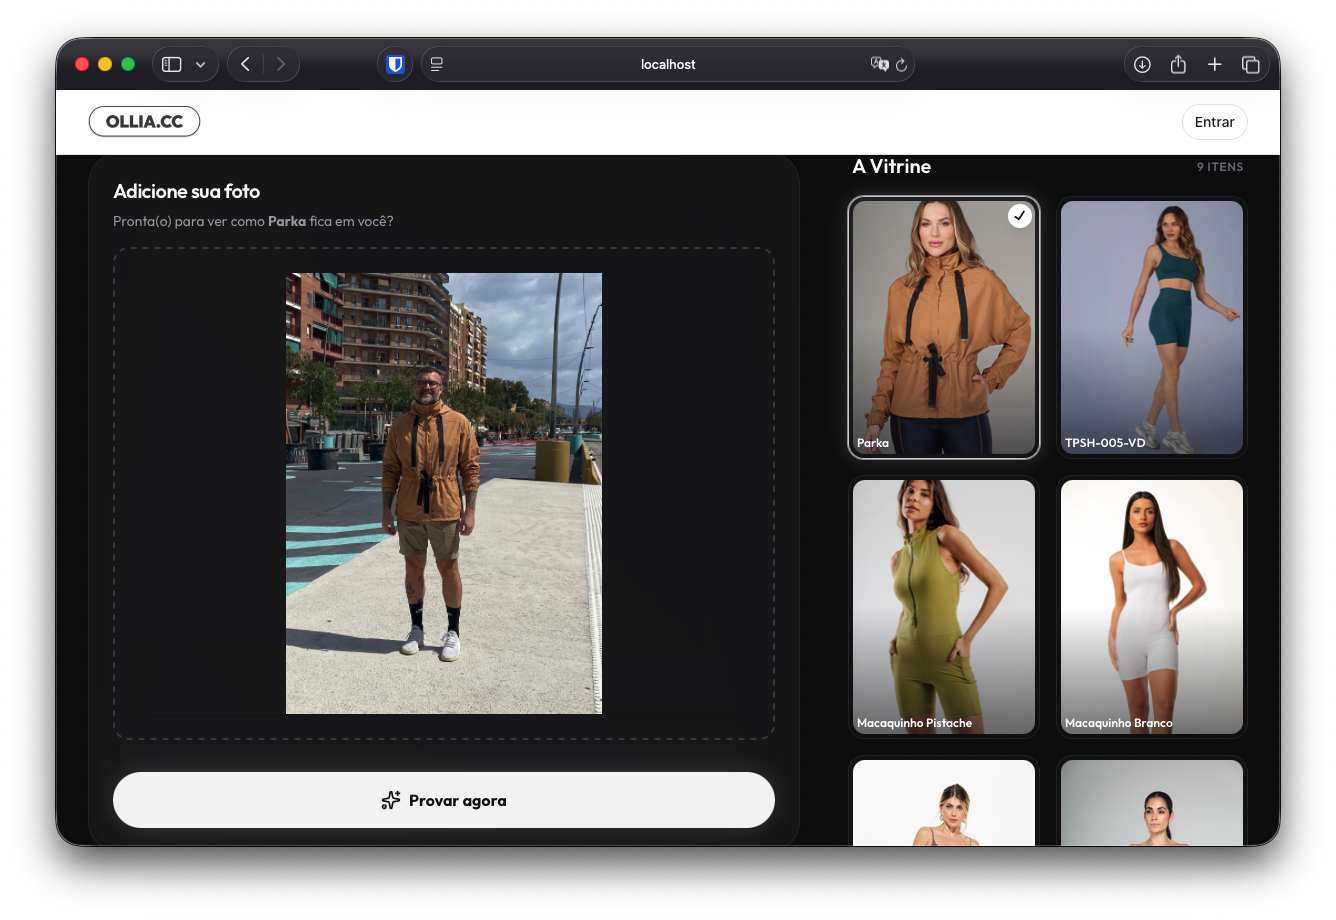Click the '9 ITENS' count label
This screenshot has height=920, width=1336.
(x=1220, y=167)
